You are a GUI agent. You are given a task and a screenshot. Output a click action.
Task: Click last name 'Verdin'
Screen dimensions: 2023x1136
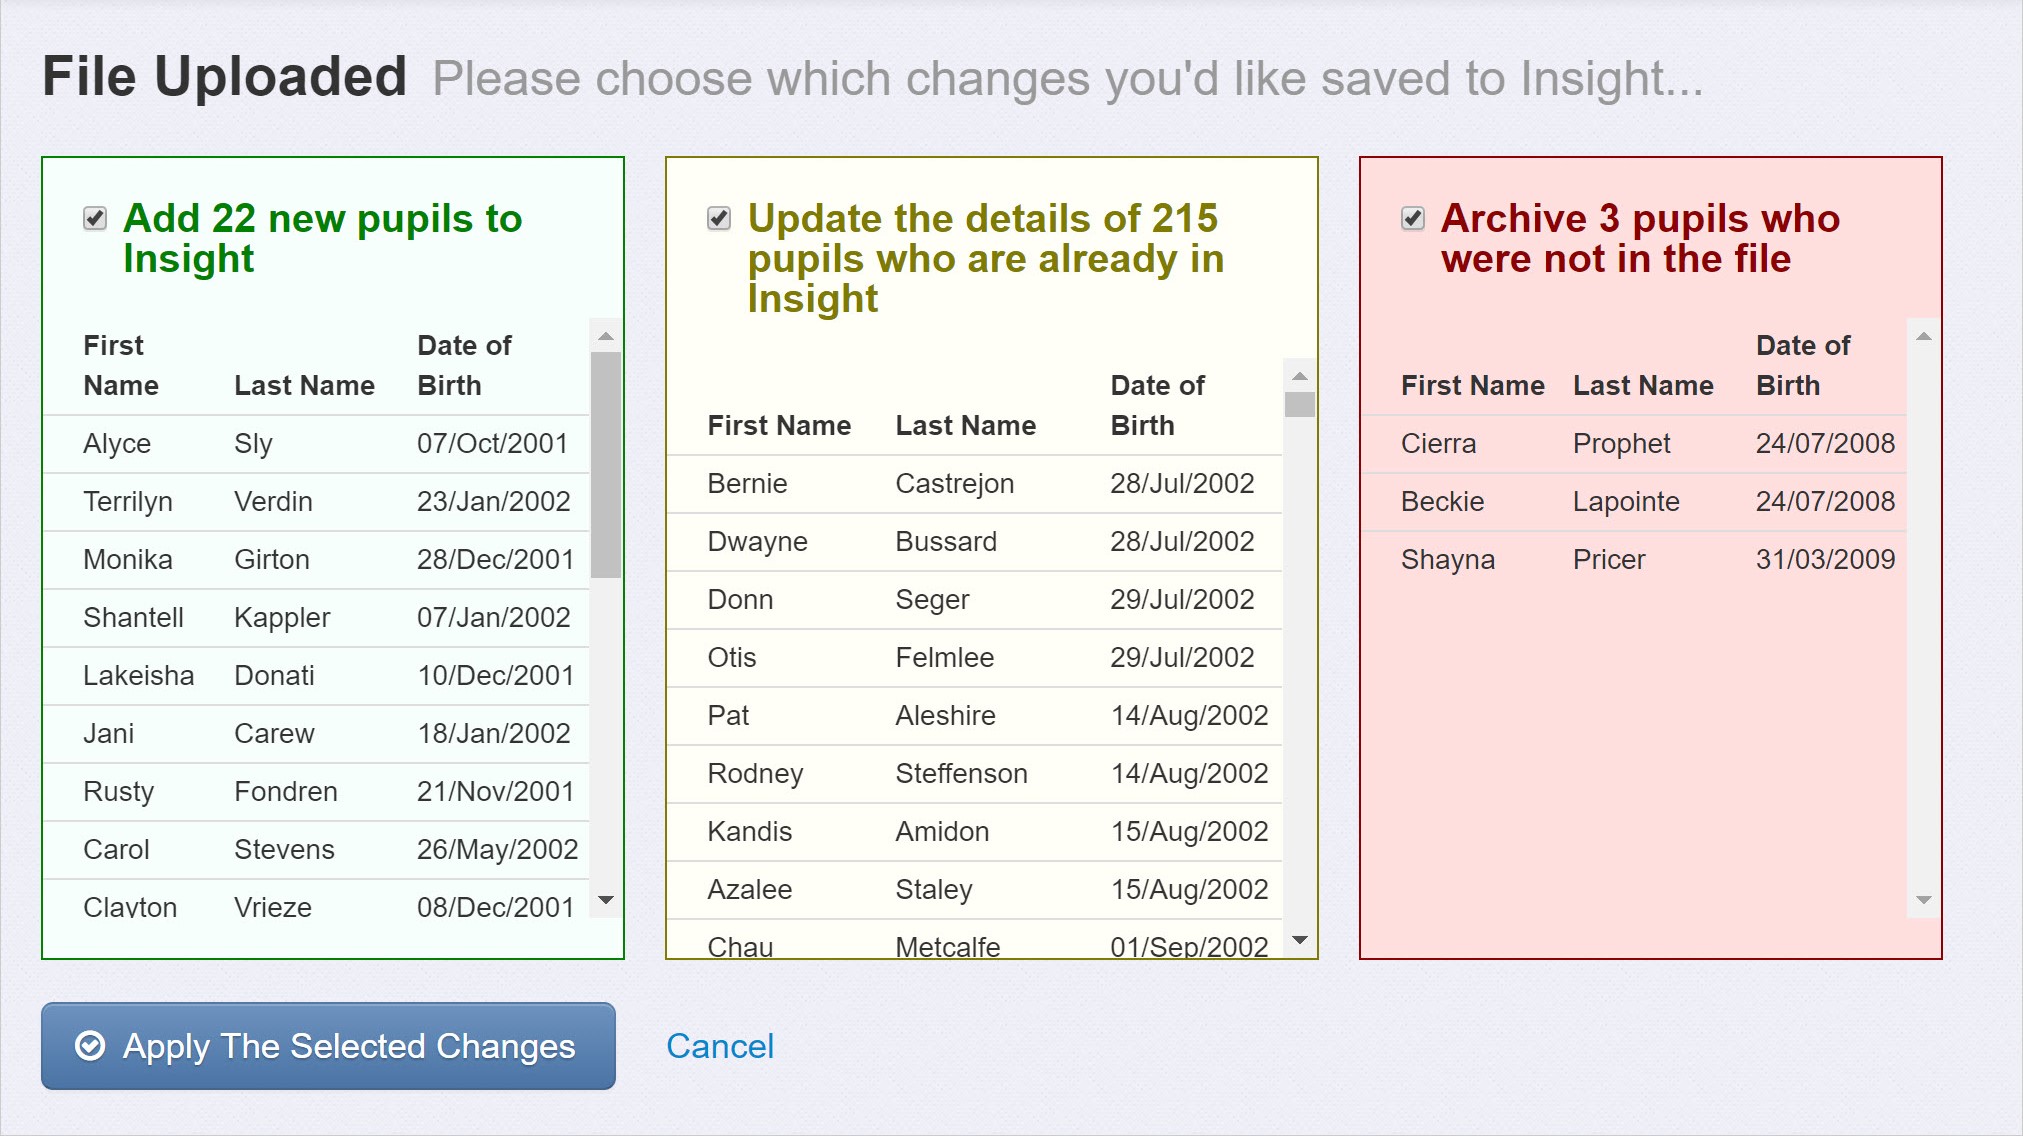273,501
